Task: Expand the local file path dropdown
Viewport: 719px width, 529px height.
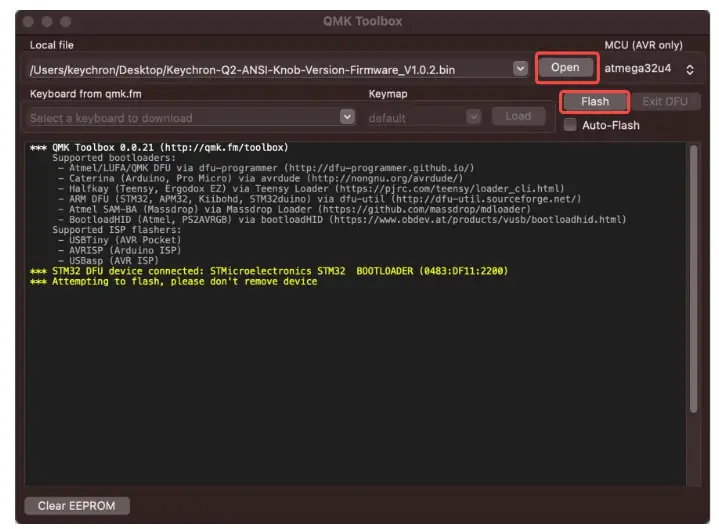Action: 520,69
